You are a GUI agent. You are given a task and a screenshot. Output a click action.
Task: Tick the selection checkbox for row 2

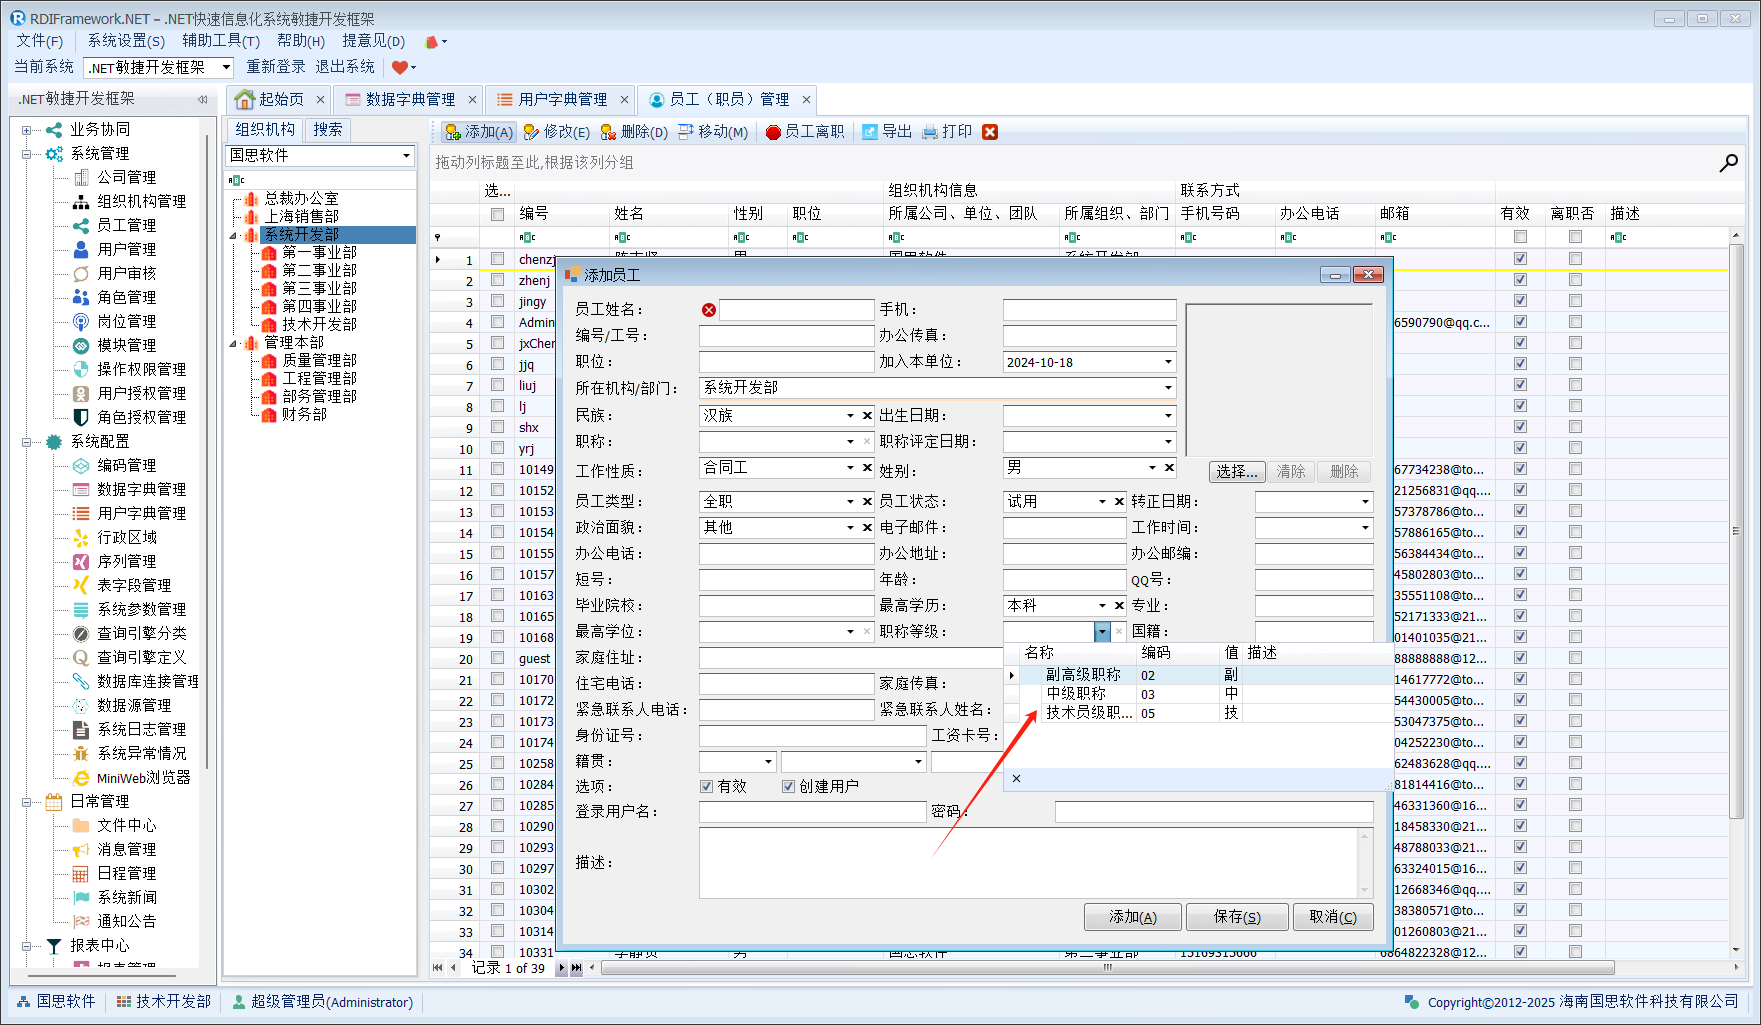pos(497,280)
